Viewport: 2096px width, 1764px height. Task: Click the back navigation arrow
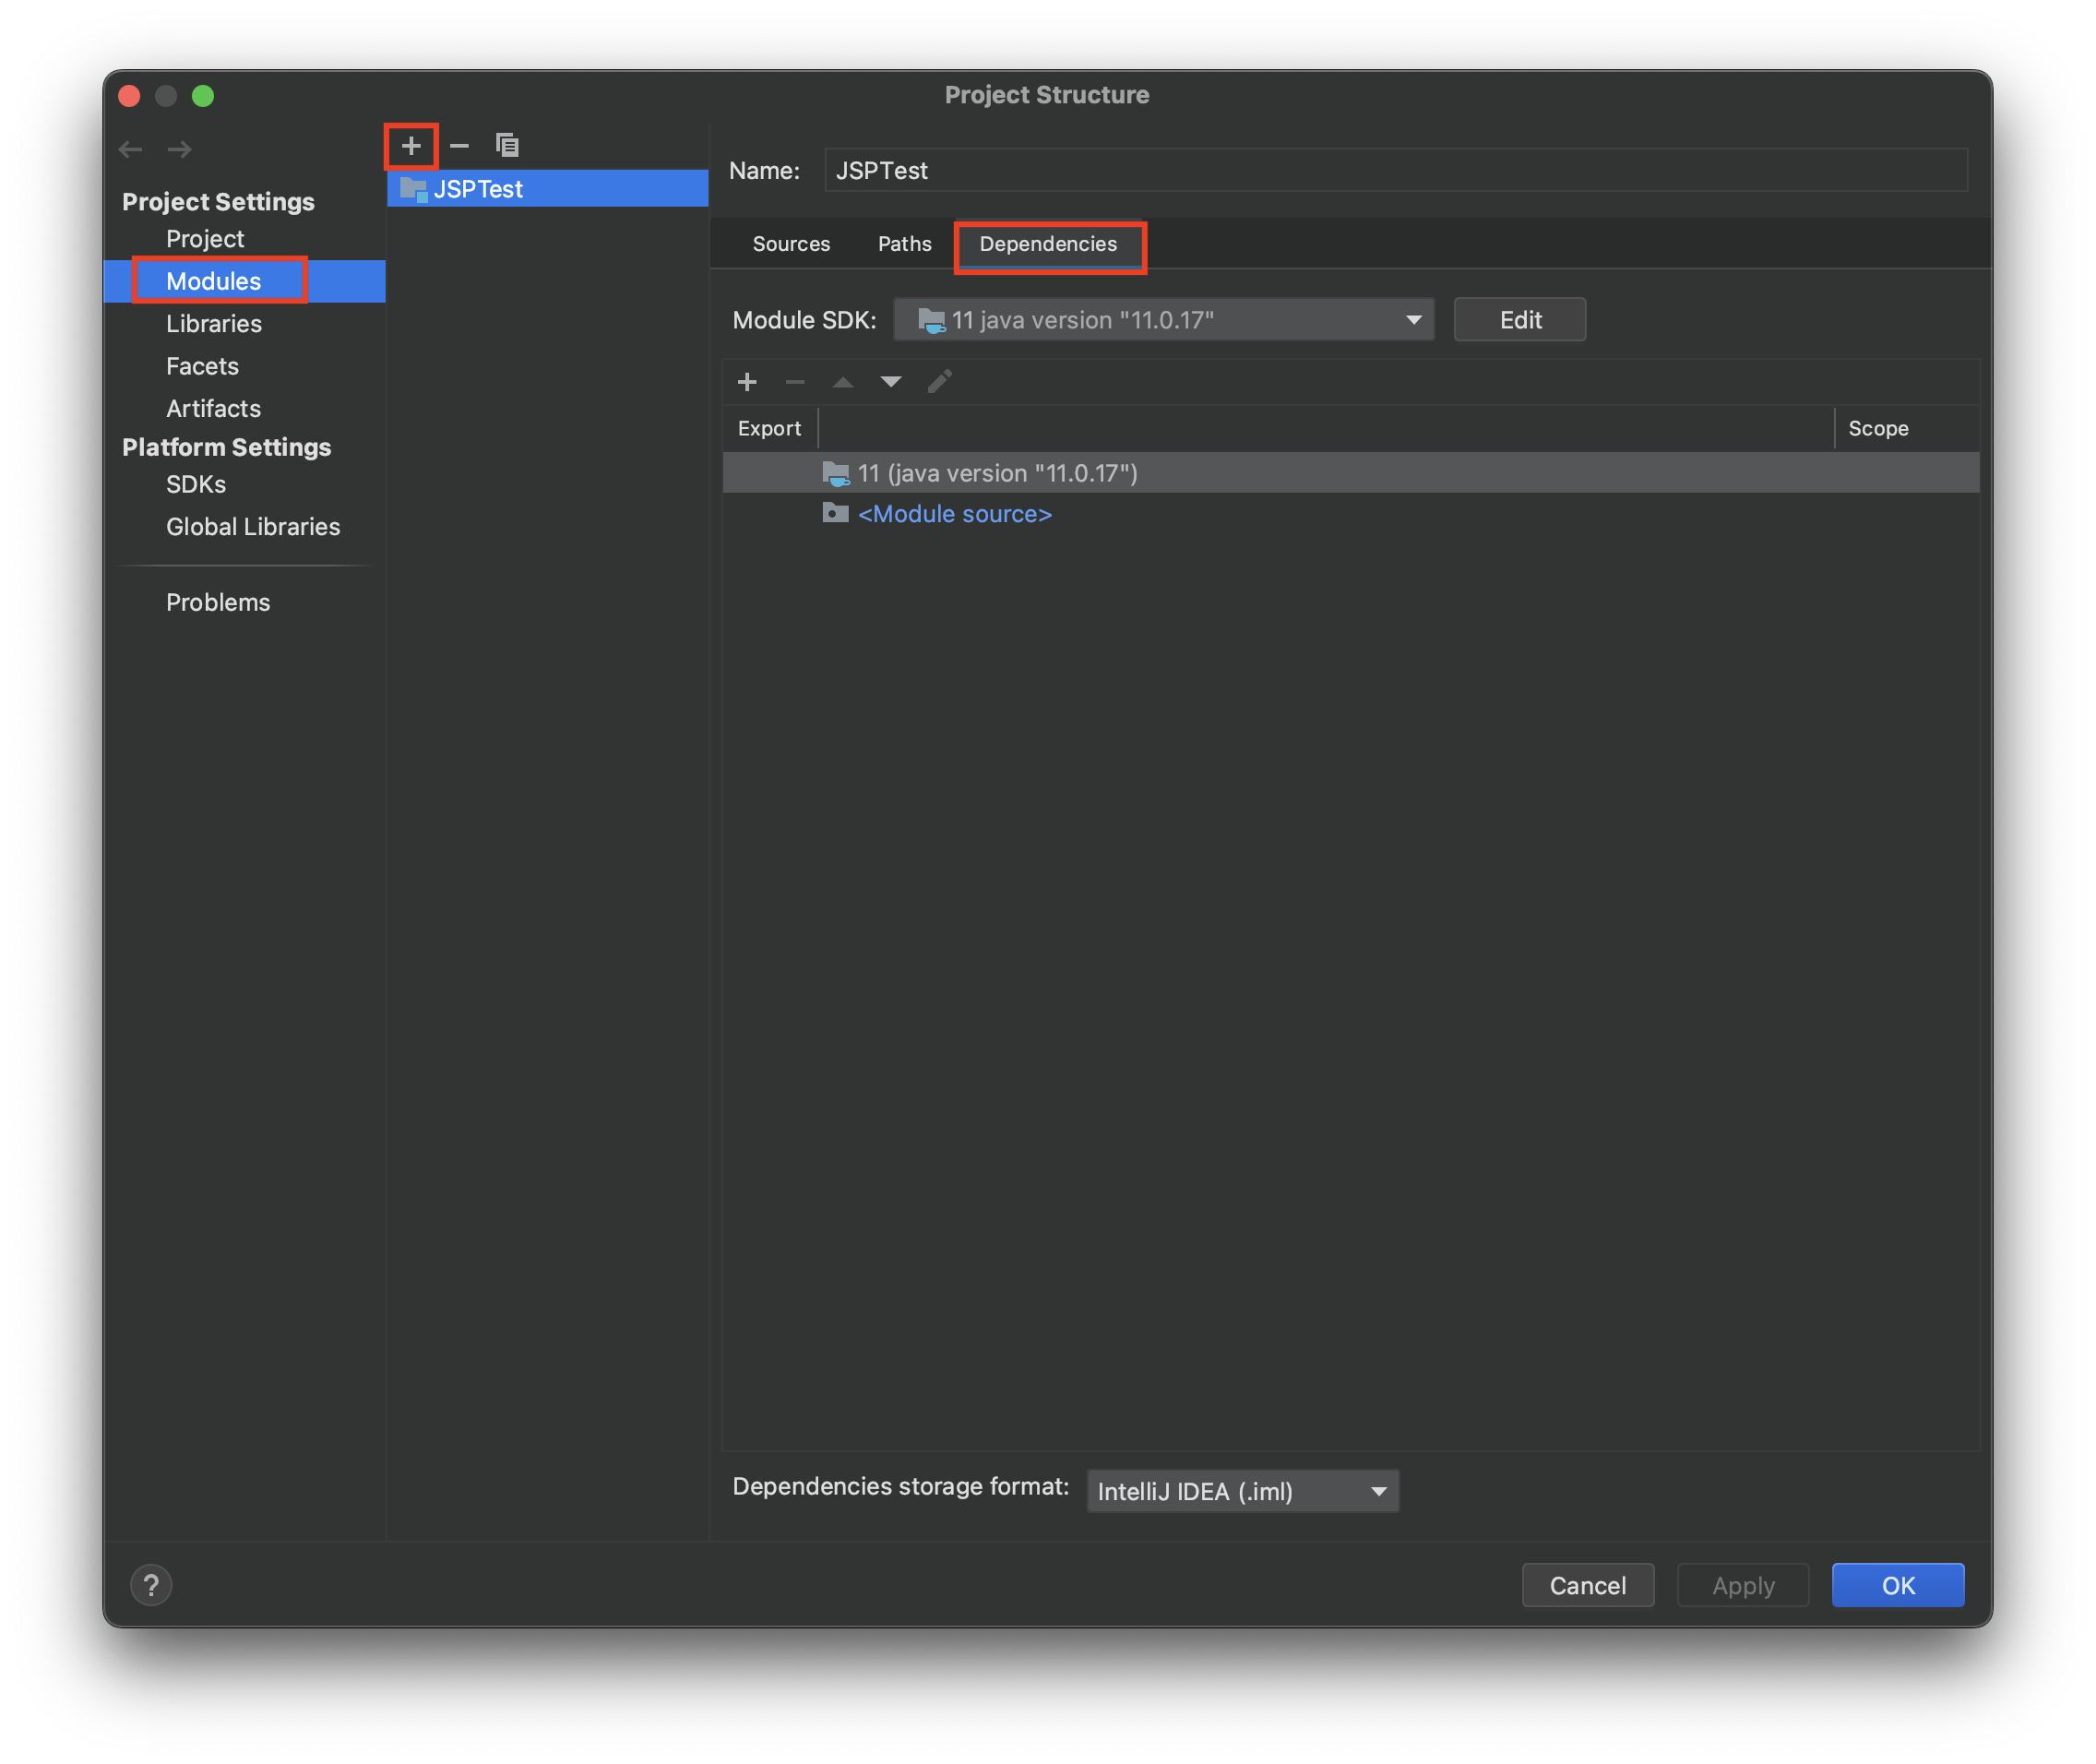click(x=131, y=150)
